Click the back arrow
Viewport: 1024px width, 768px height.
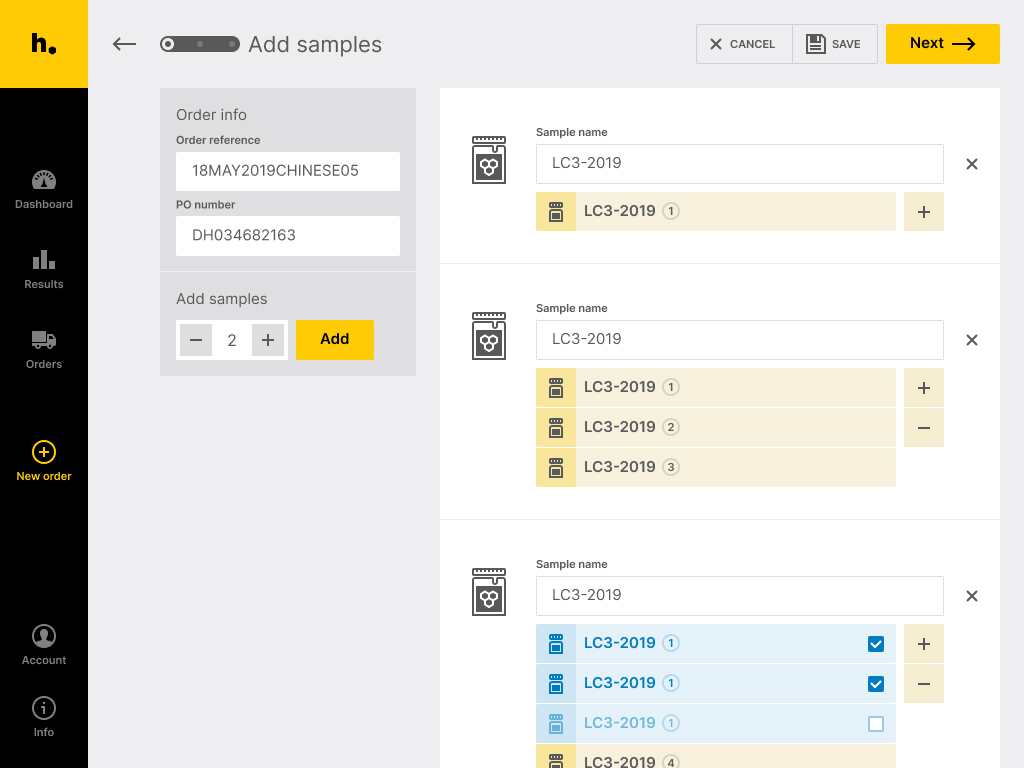pyautogui.click(x=124, y=44)
